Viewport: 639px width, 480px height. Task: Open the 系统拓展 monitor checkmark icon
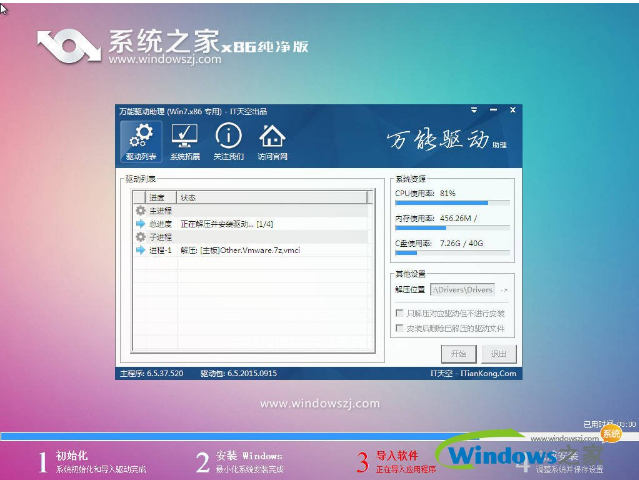(185, 141)
